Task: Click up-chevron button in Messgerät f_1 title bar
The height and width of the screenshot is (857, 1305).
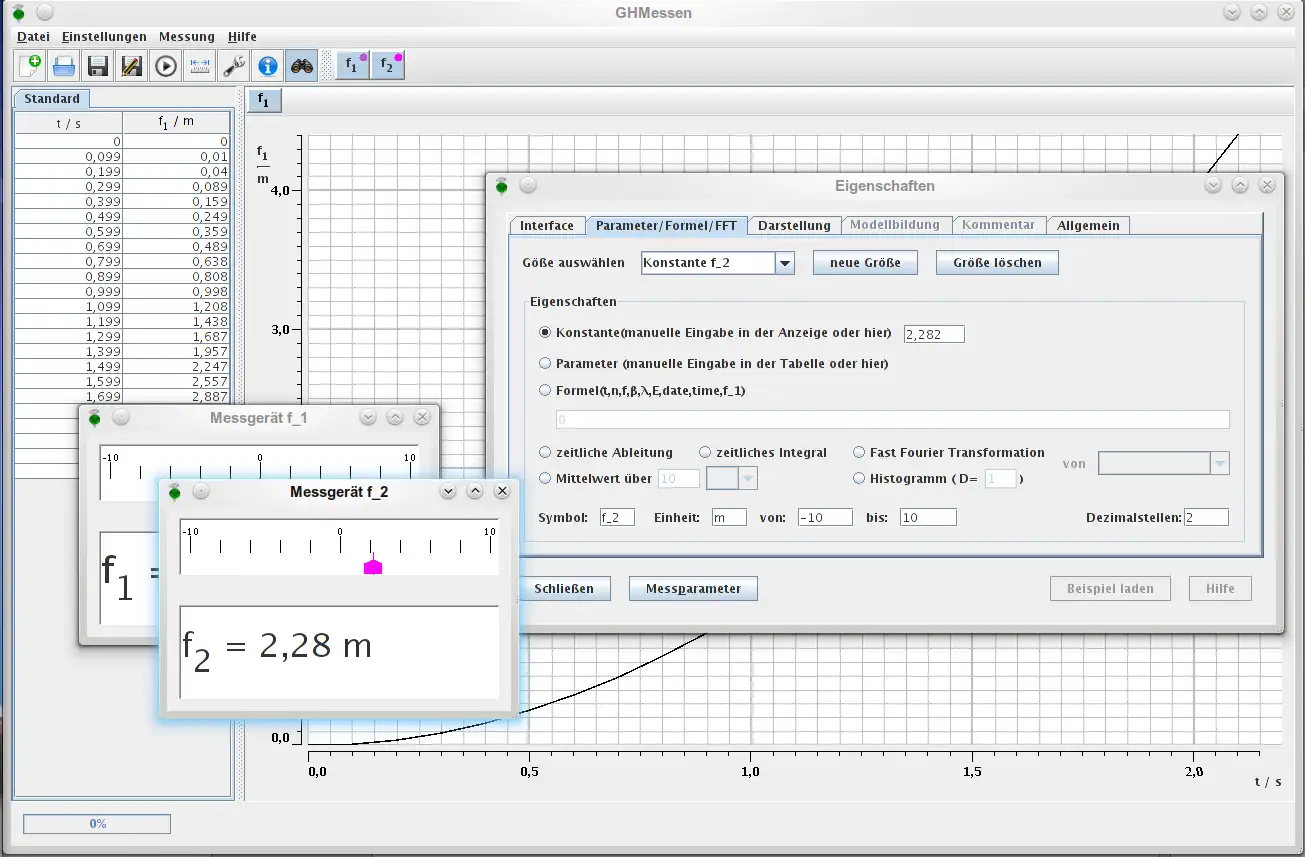Action: pyautogui.click(x=394, y=417)
